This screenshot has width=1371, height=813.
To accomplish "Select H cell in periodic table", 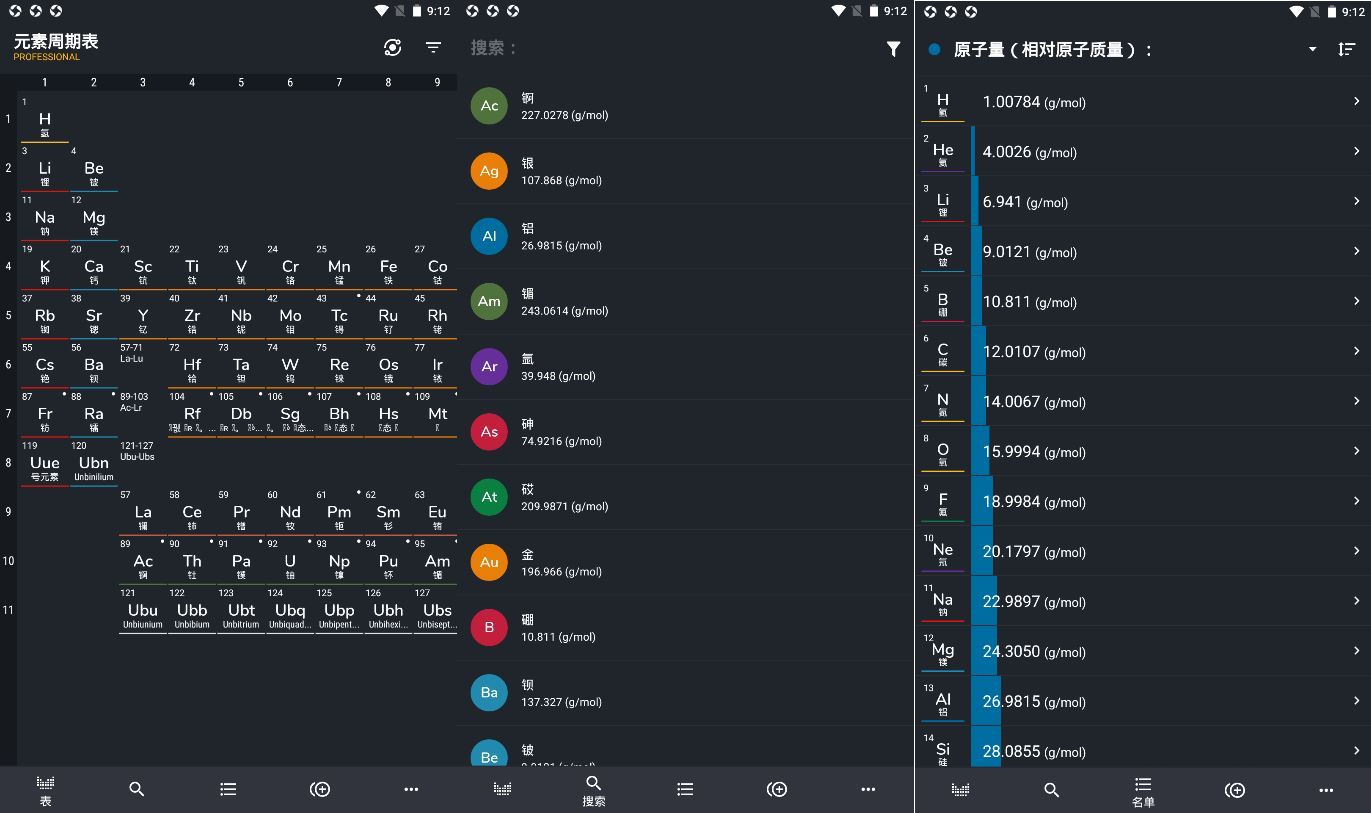I will pyautogui.click(x=45, y=120).
